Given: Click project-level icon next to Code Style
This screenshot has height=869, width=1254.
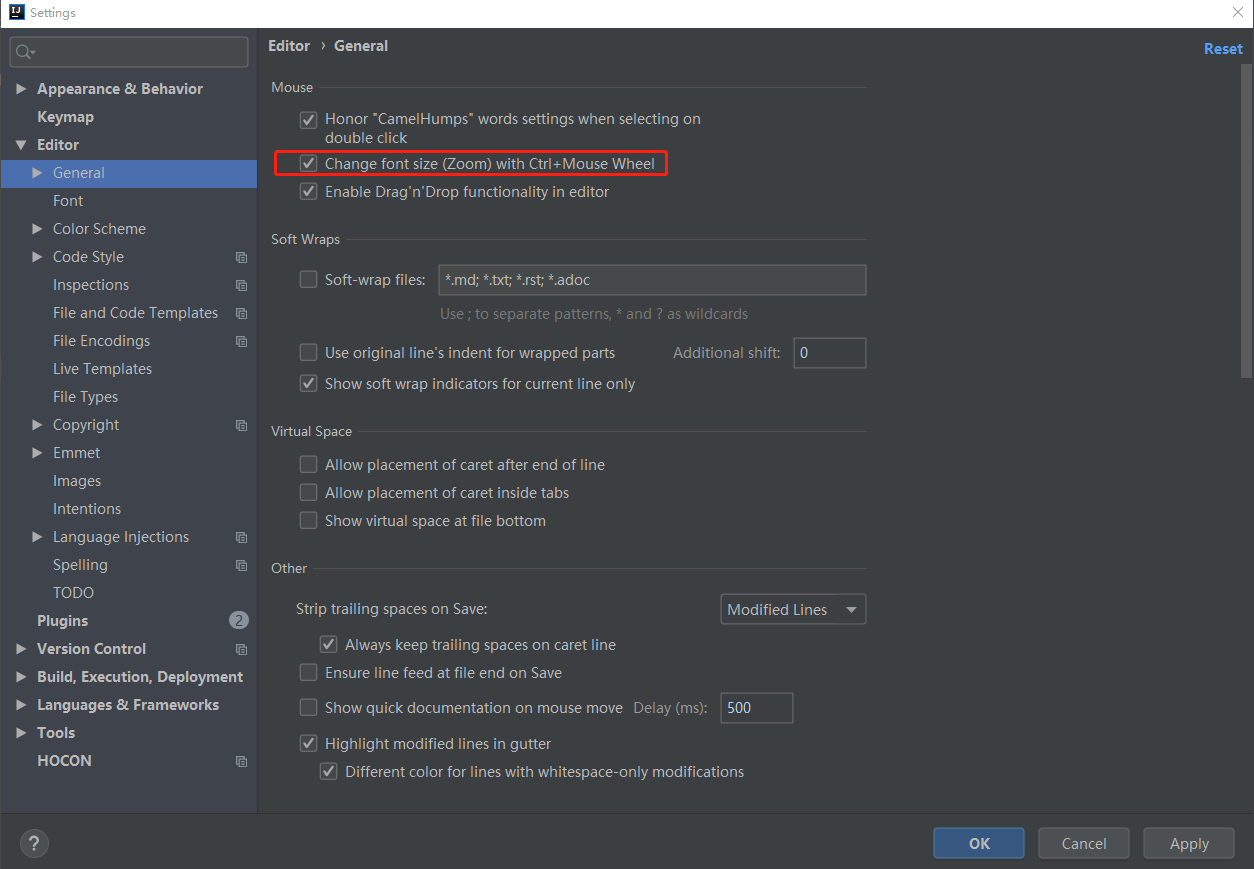Looking at the screenshot, I should coord(241,257).
